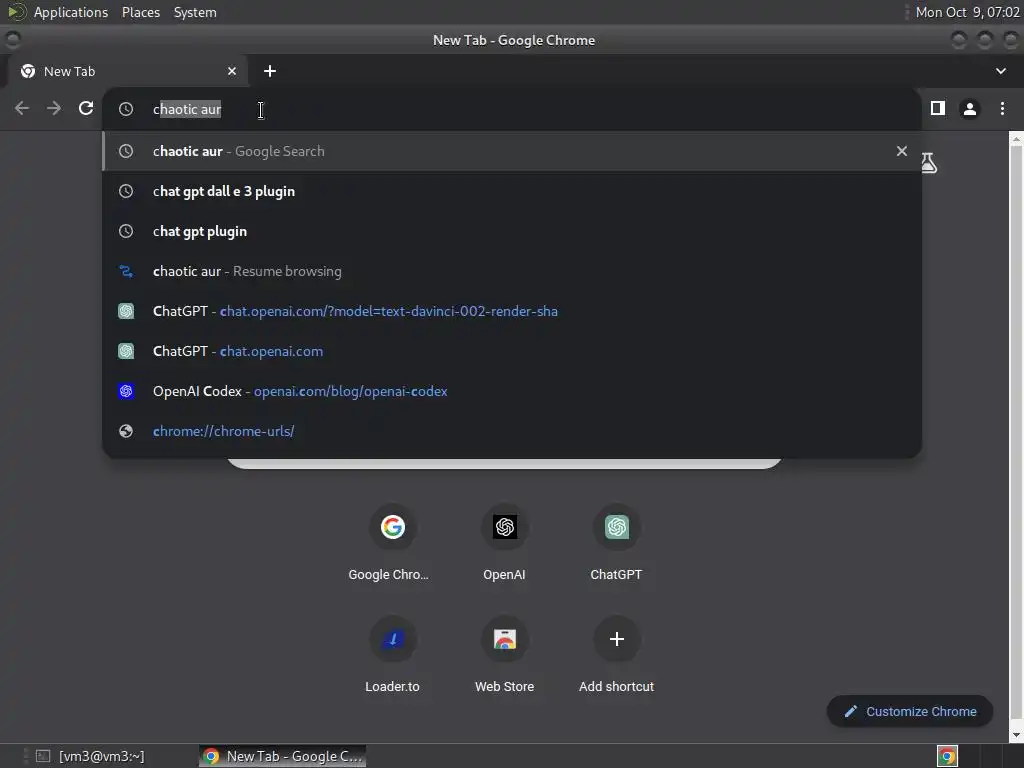The image size is (1024, 768).
Task: Open the OpenAI shortcut tile
Action: 504,543
